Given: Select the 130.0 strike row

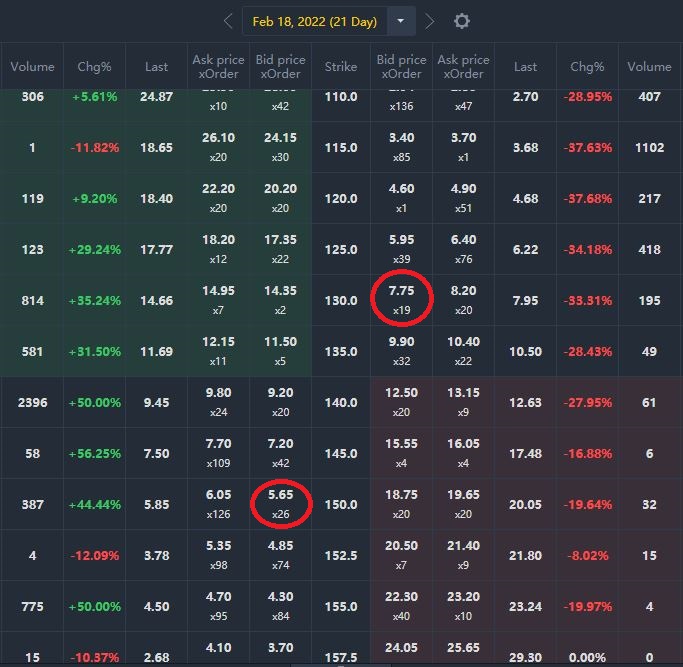Looking at the screenshot, I should point(341,301).
